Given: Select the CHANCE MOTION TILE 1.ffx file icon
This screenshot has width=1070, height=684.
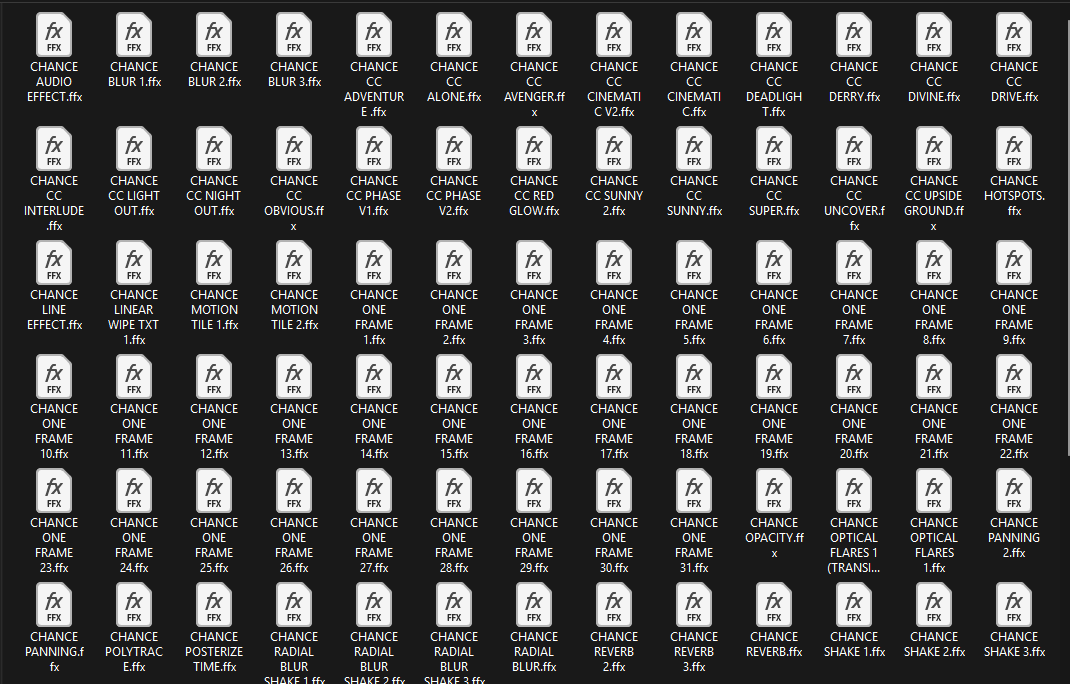Looking at the screenshot, I should (x=214, y=262).
